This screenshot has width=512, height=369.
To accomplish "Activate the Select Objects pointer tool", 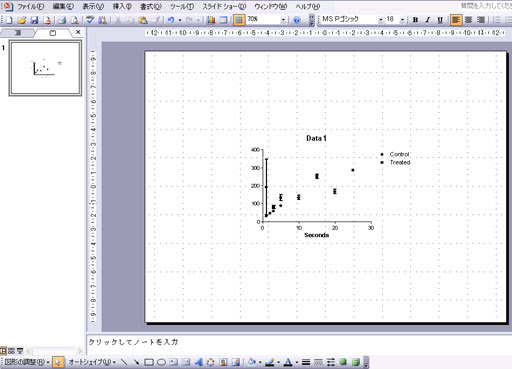I will point(58,362).
